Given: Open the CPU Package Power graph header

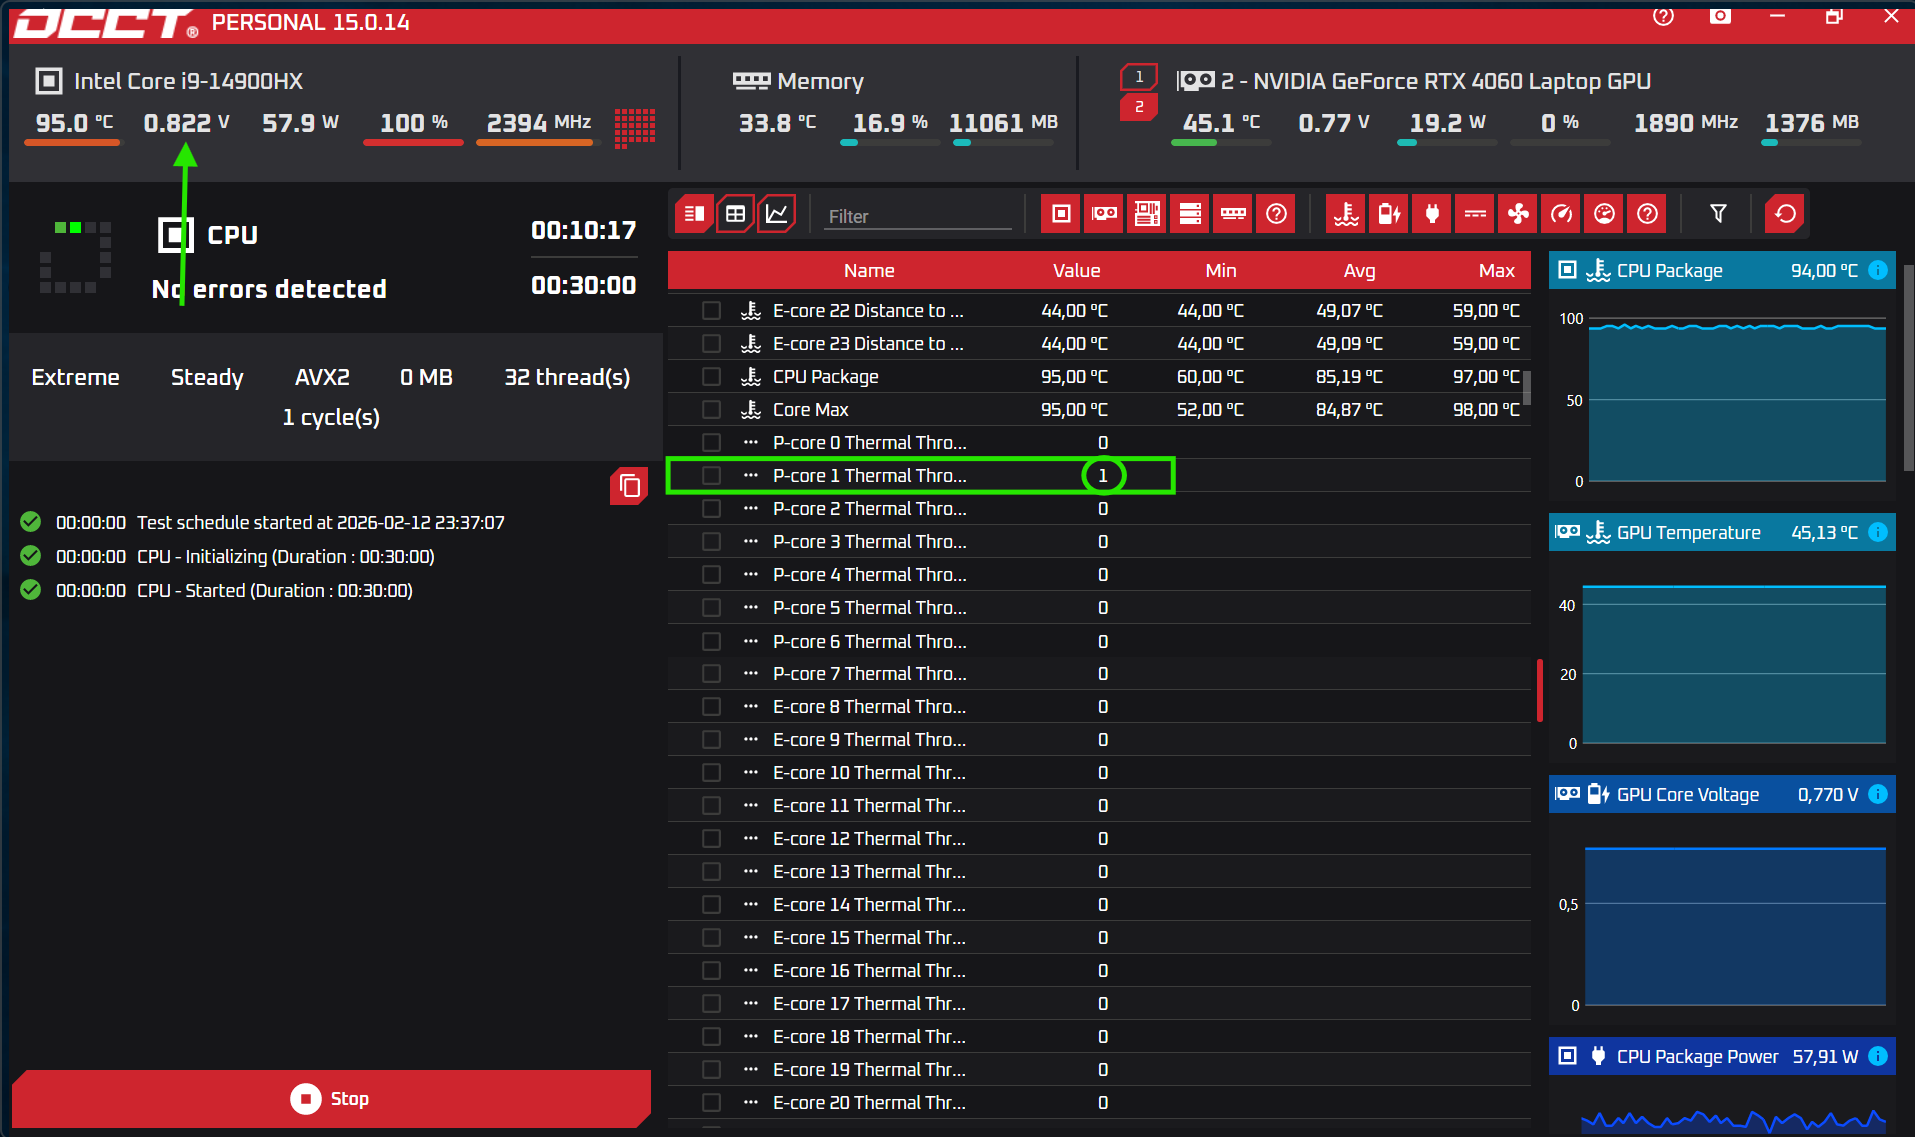Looking at the screenshot, I should click(x=1720, y=1056).
